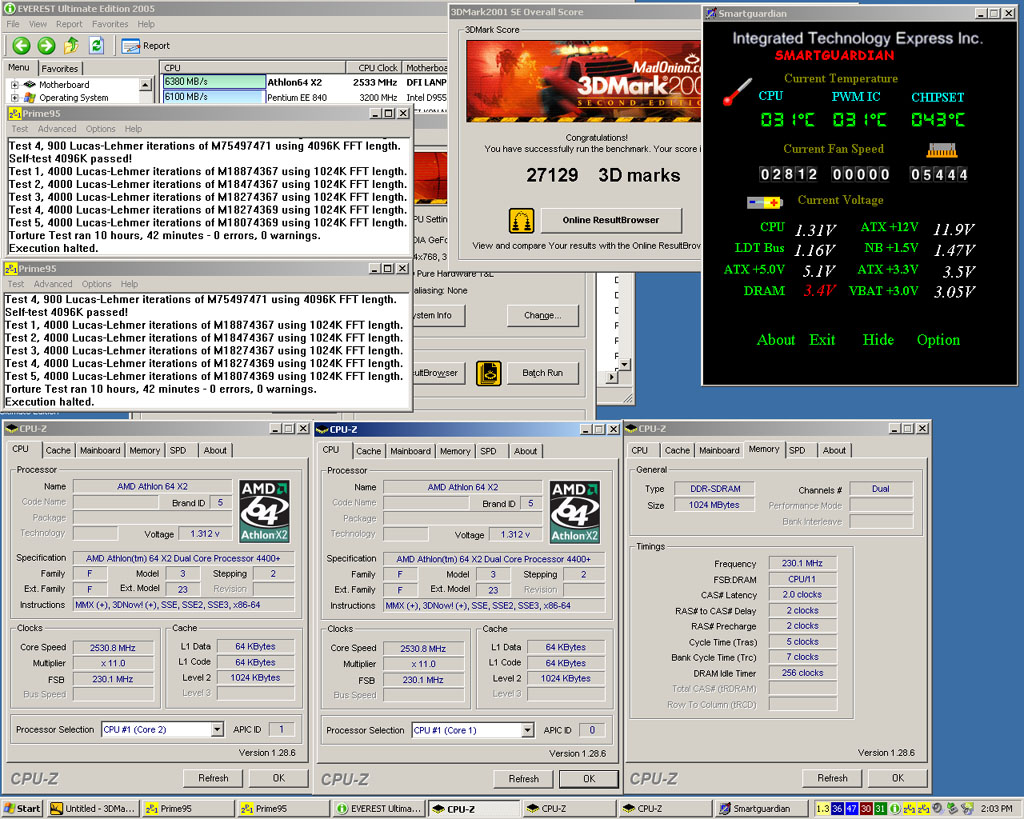
Task: Click About link in Smartguardian
Action: tap(776, 340)
